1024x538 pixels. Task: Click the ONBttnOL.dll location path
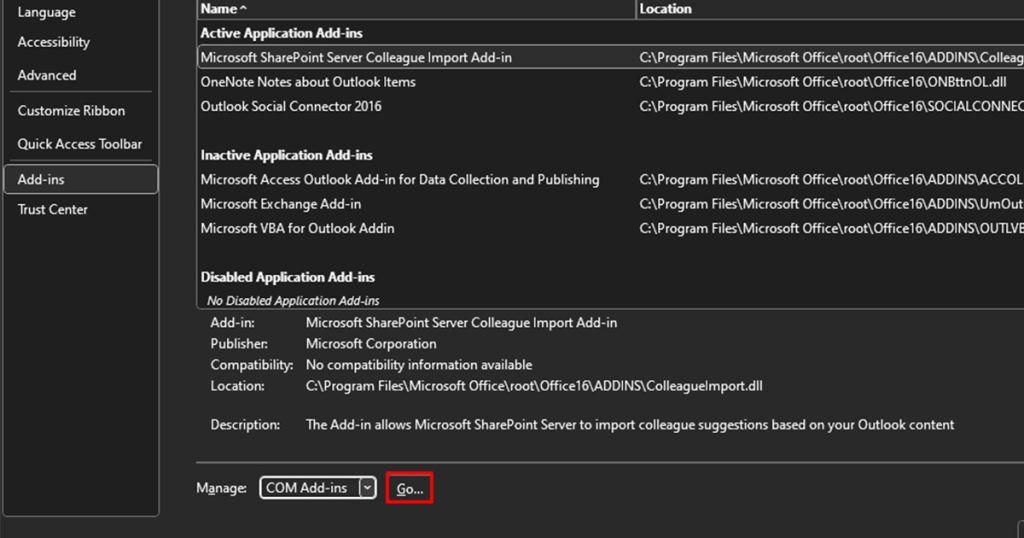(823, 82)
